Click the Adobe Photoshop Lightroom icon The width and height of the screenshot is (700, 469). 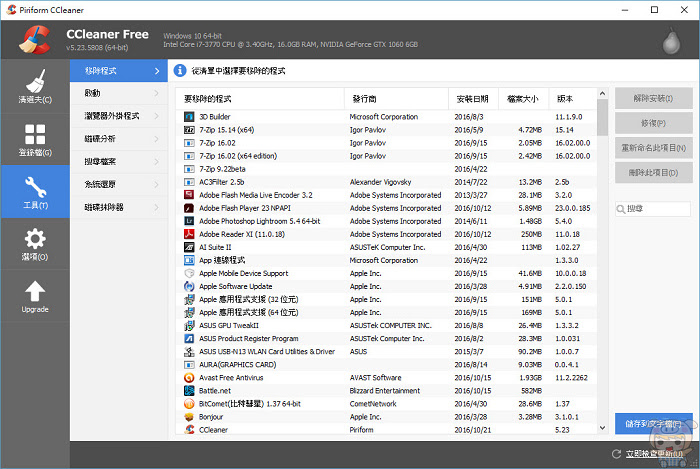pos(189,221)
